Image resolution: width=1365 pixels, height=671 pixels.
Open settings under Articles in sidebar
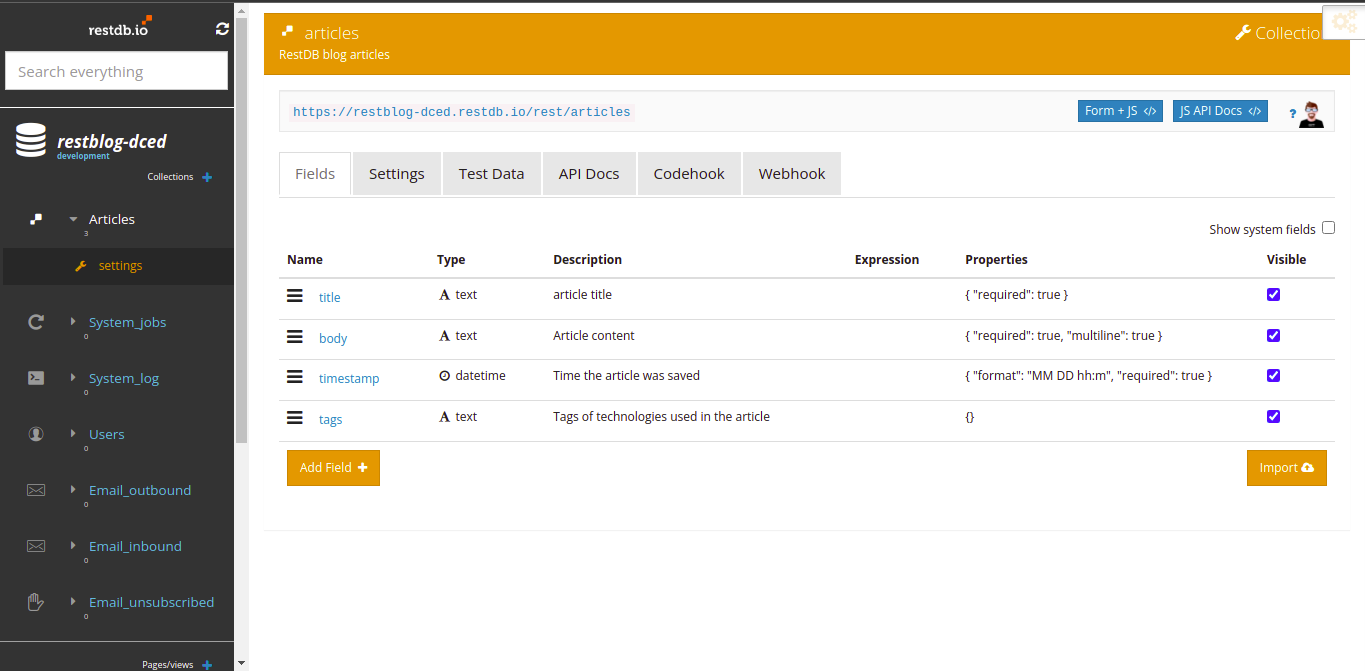[120, 266]
